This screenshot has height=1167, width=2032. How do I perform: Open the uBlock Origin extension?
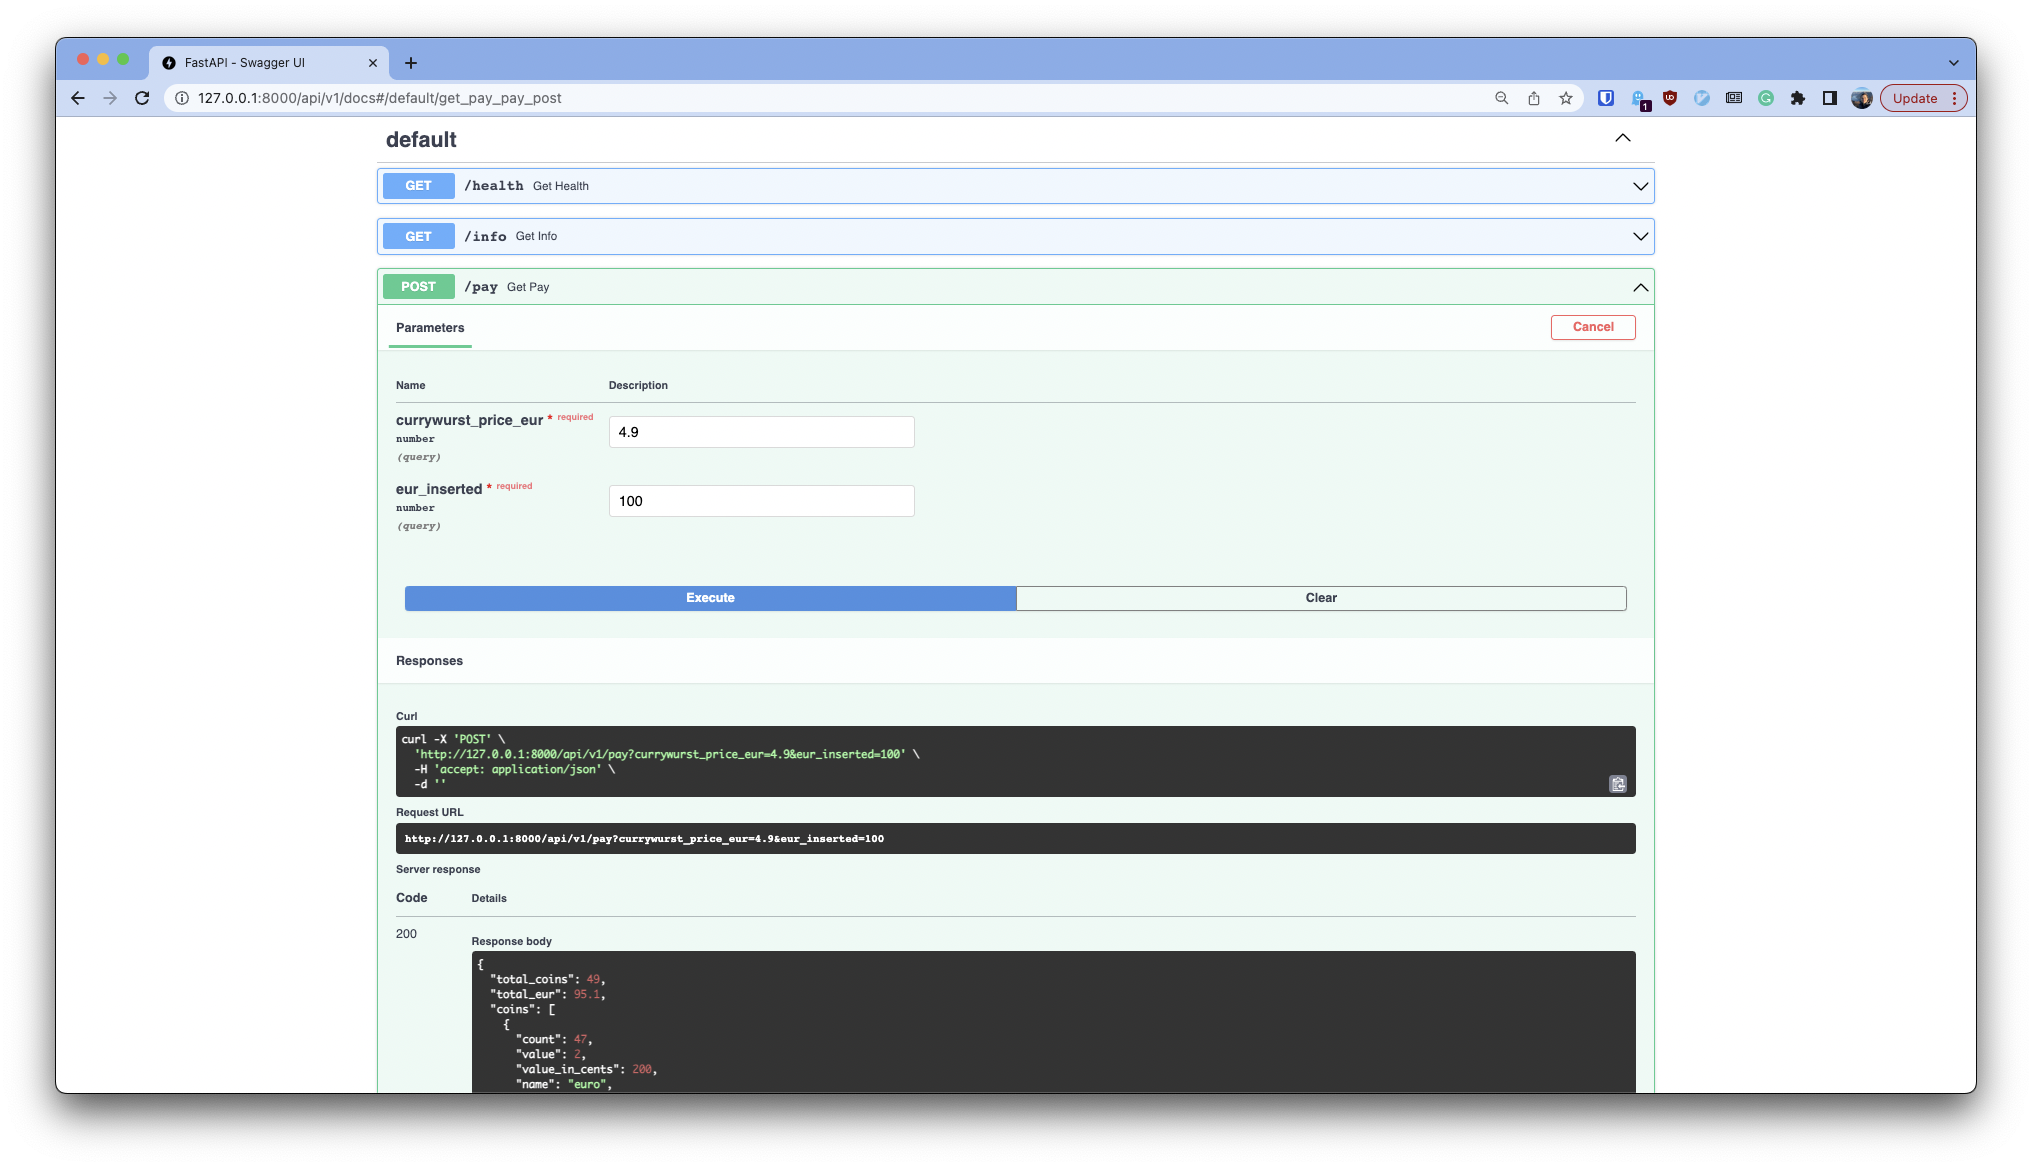tap(1670, 98)
